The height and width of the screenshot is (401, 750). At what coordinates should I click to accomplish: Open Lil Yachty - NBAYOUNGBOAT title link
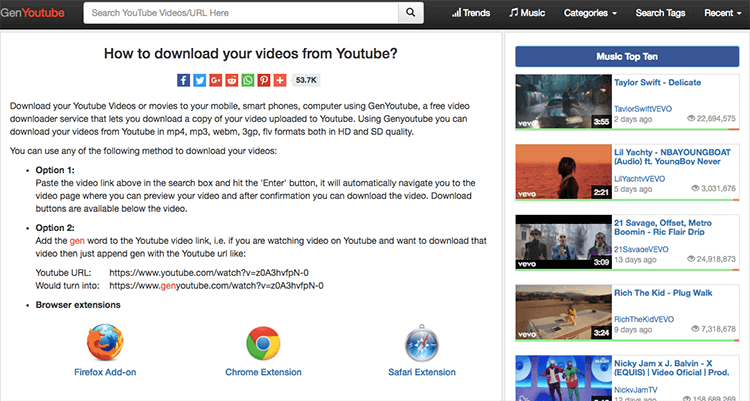(673, 156)
